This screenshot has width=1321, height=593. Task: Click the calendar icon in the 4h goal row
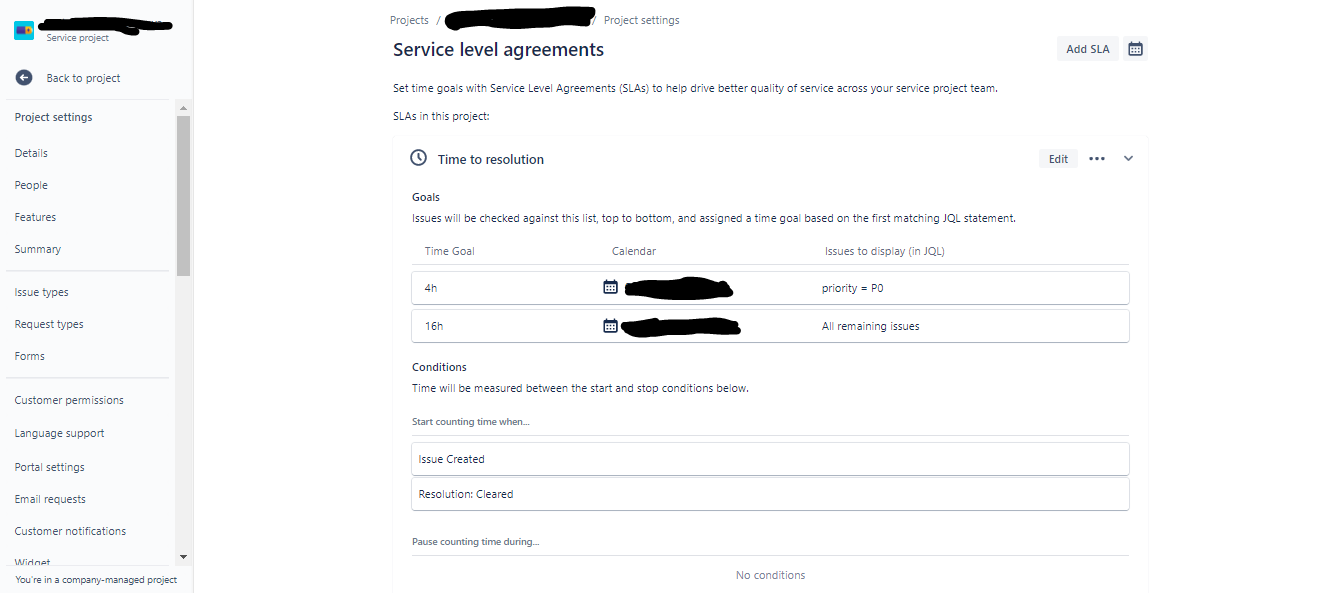(x=610, y=287)
